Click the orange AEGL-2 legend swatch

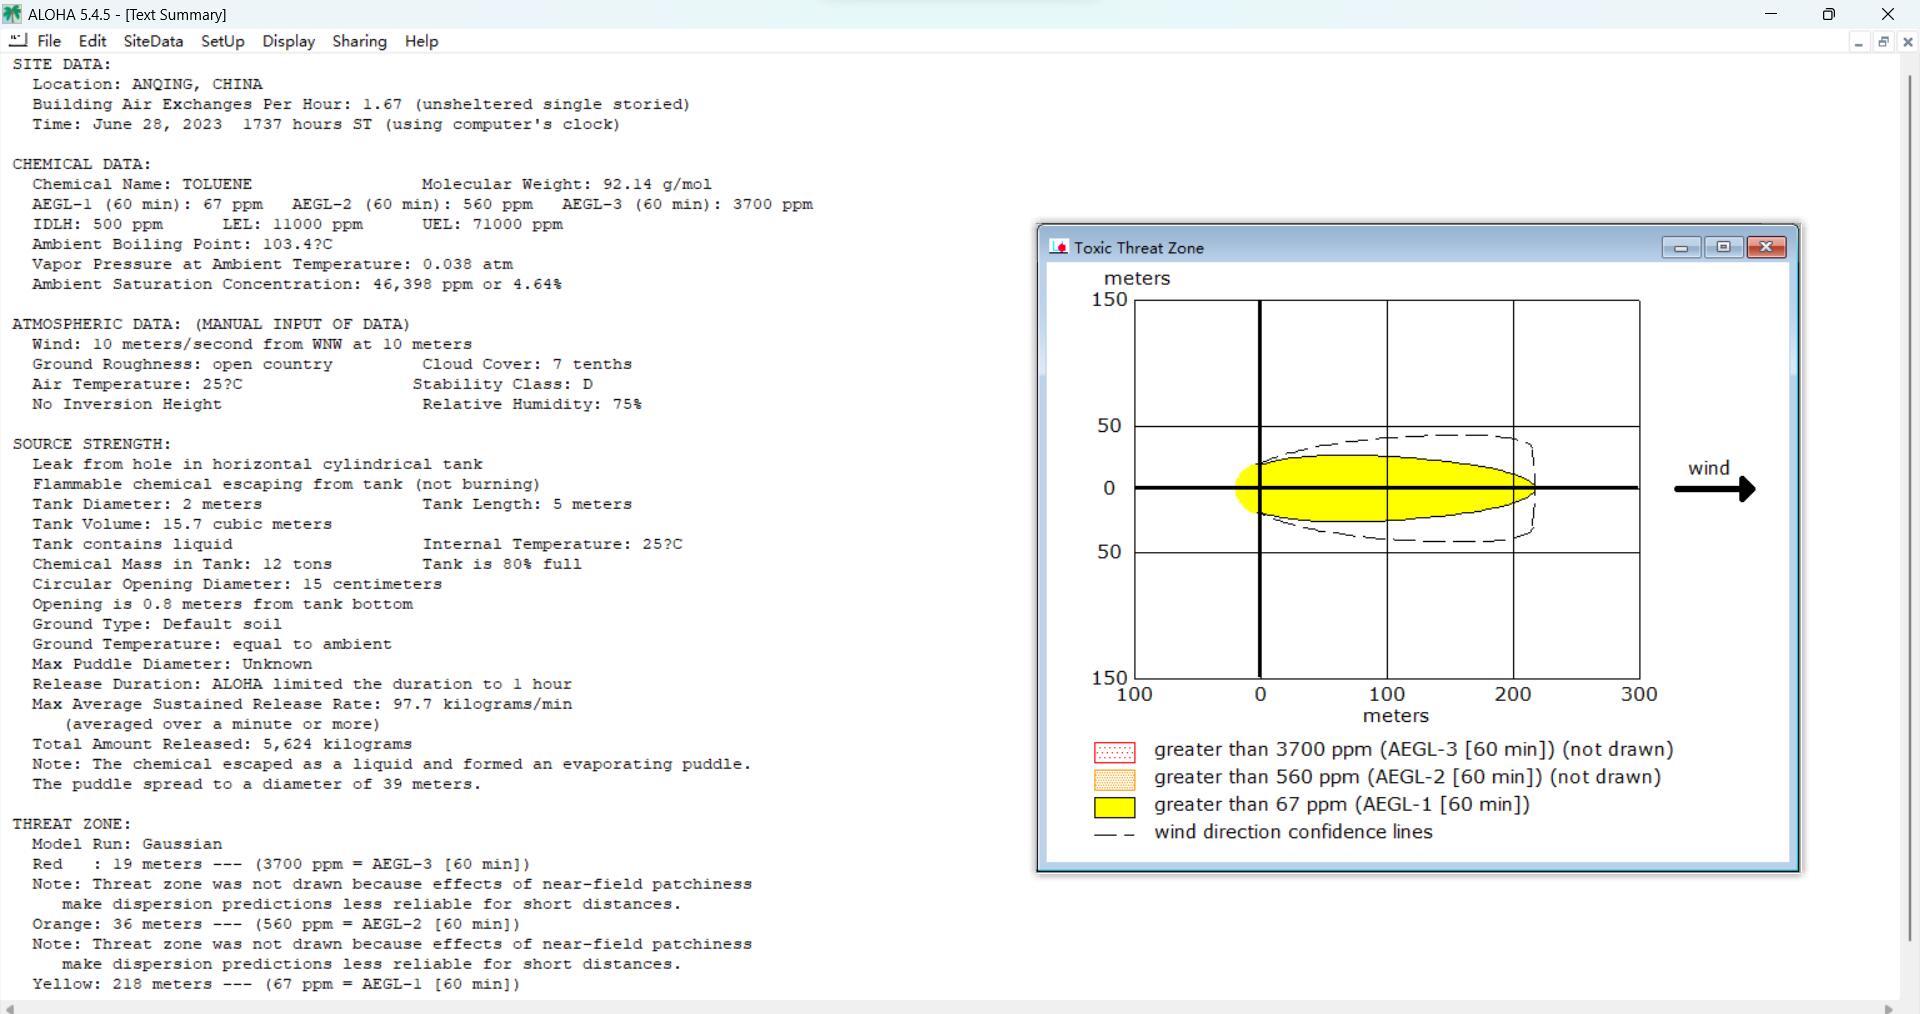[x=1115, y=779]
